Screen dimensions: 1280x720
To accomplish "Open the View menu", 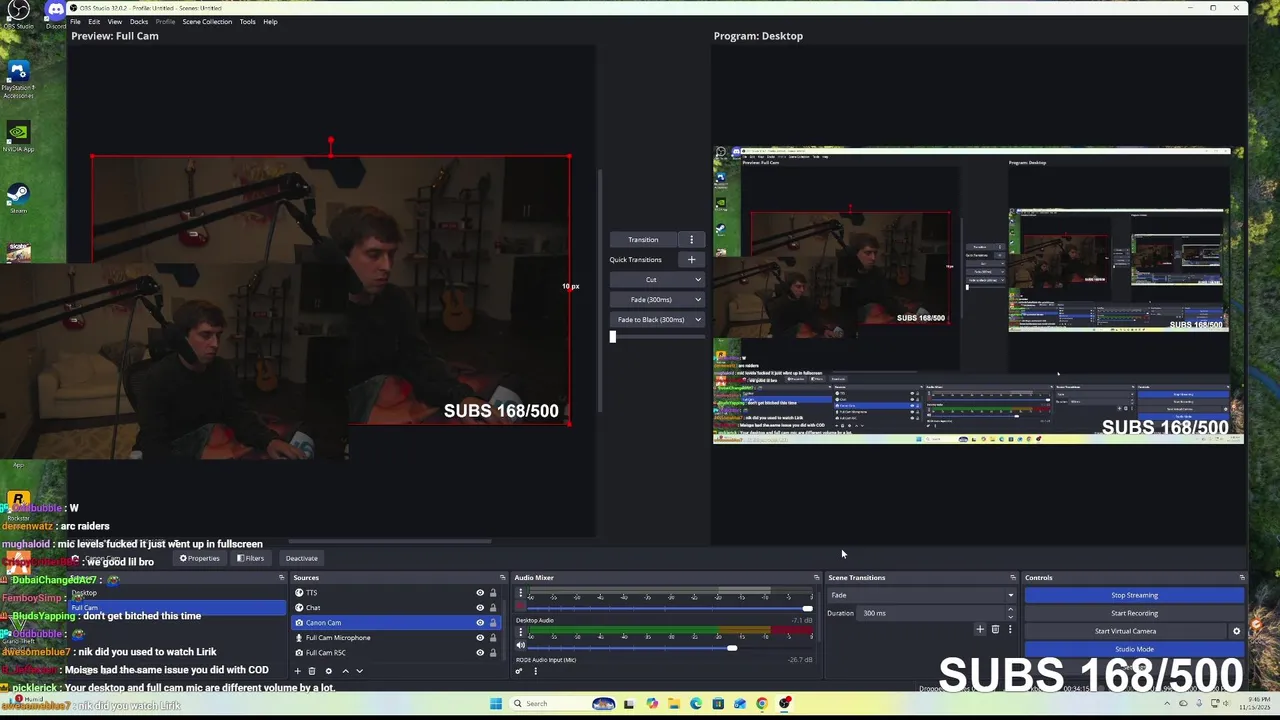I will tap(115, 21).
